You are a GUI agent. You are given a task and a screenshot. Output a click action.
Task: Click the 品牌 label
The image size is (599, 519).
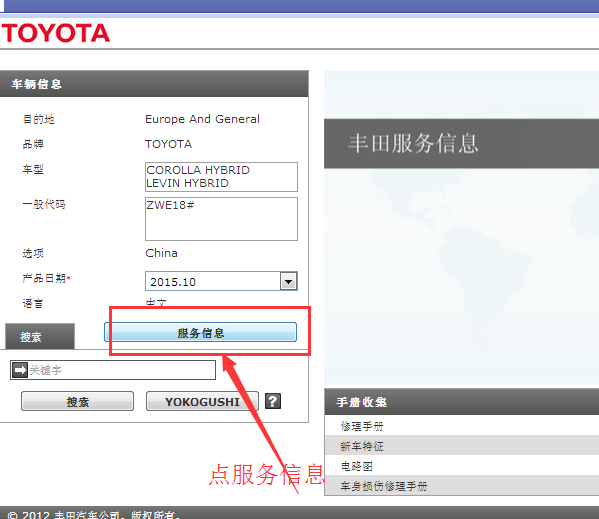coord(33,144)
